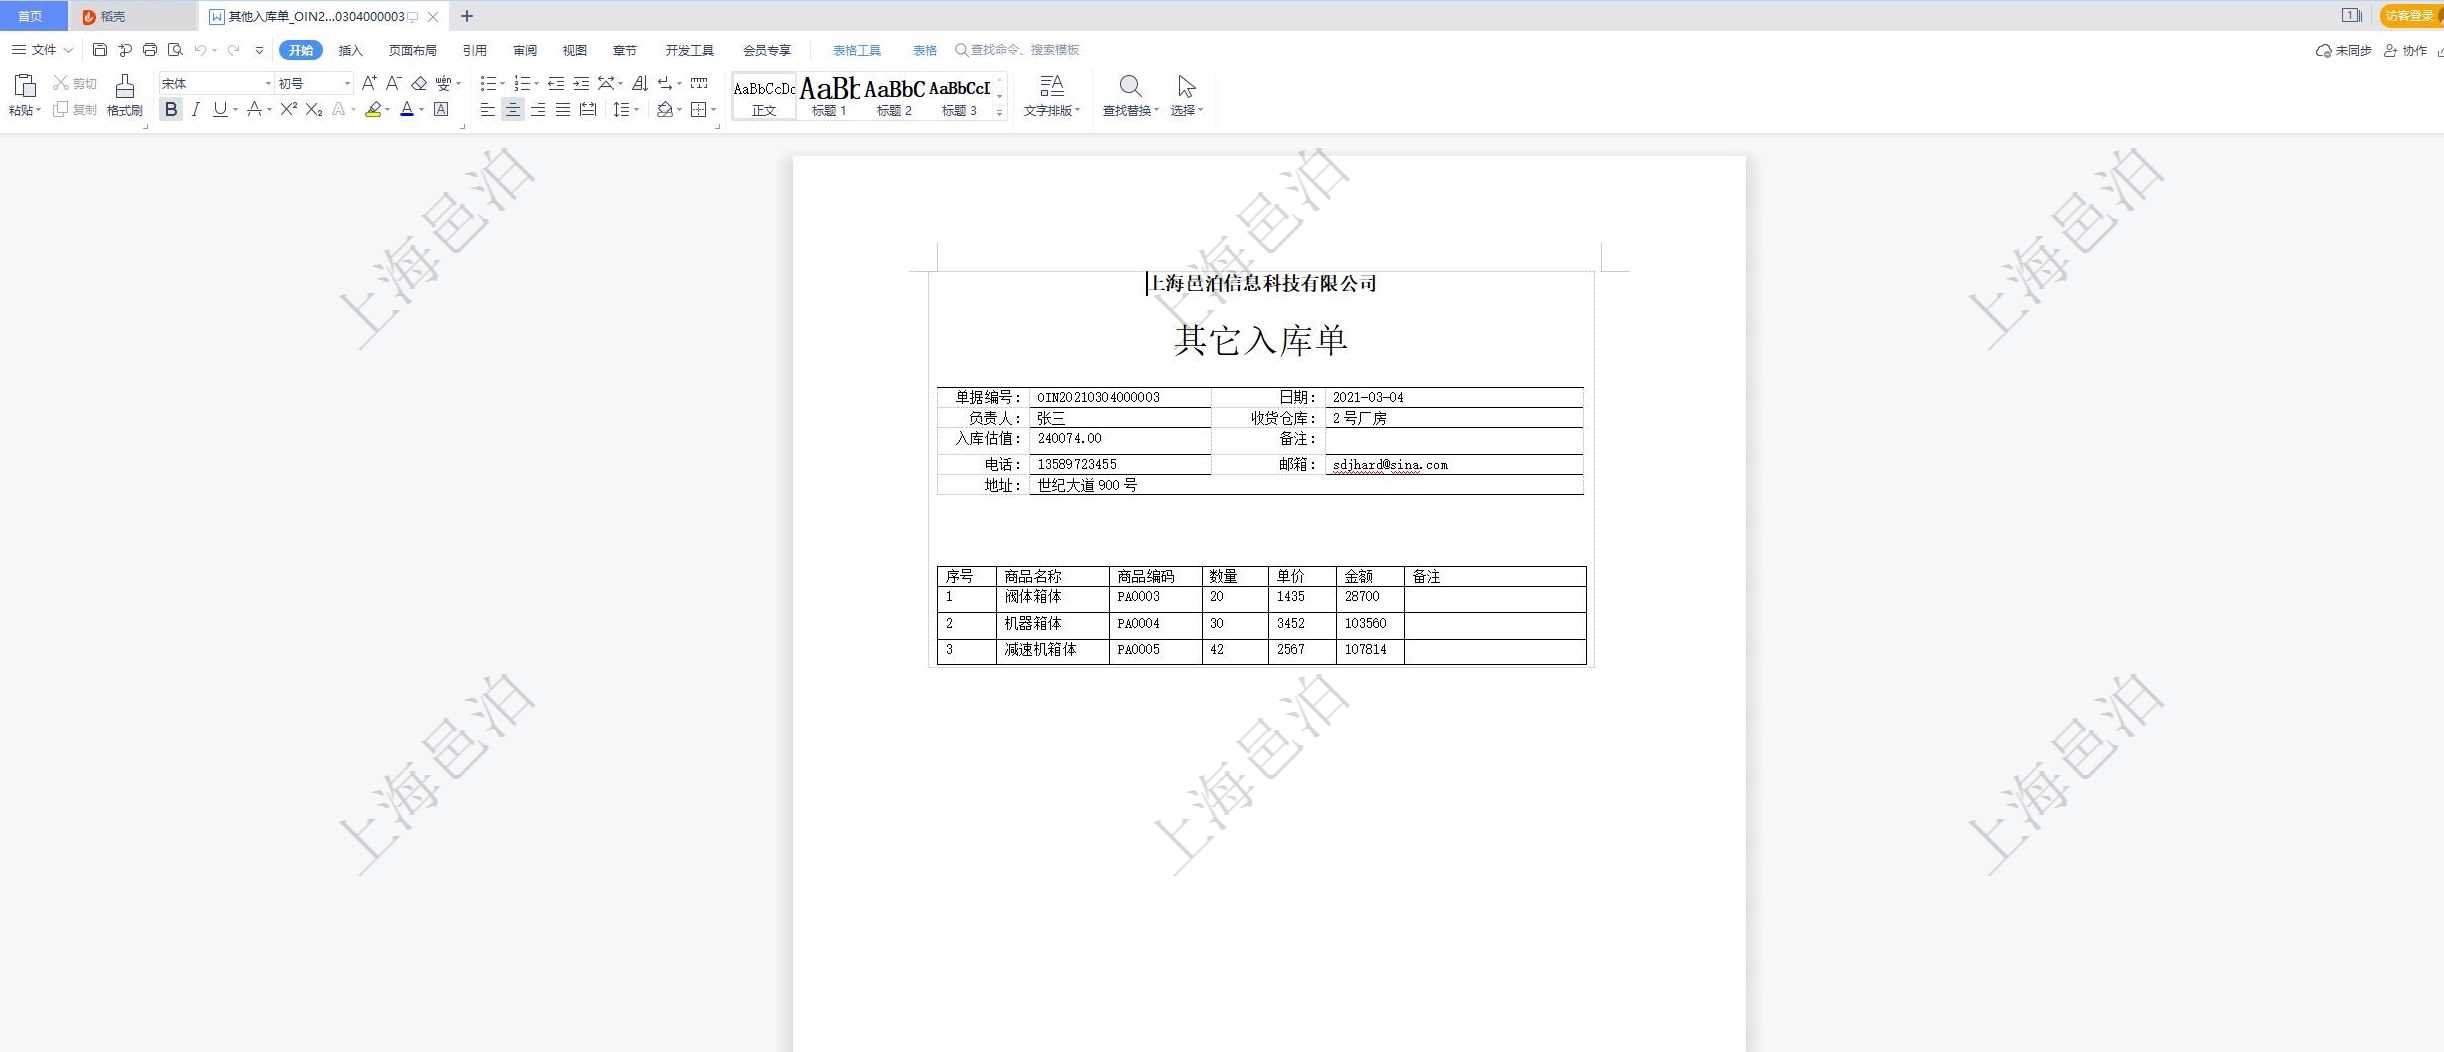2444x1052 pixels.
Task: Click the yellow text highlight color button
Action: coord(373,109)
